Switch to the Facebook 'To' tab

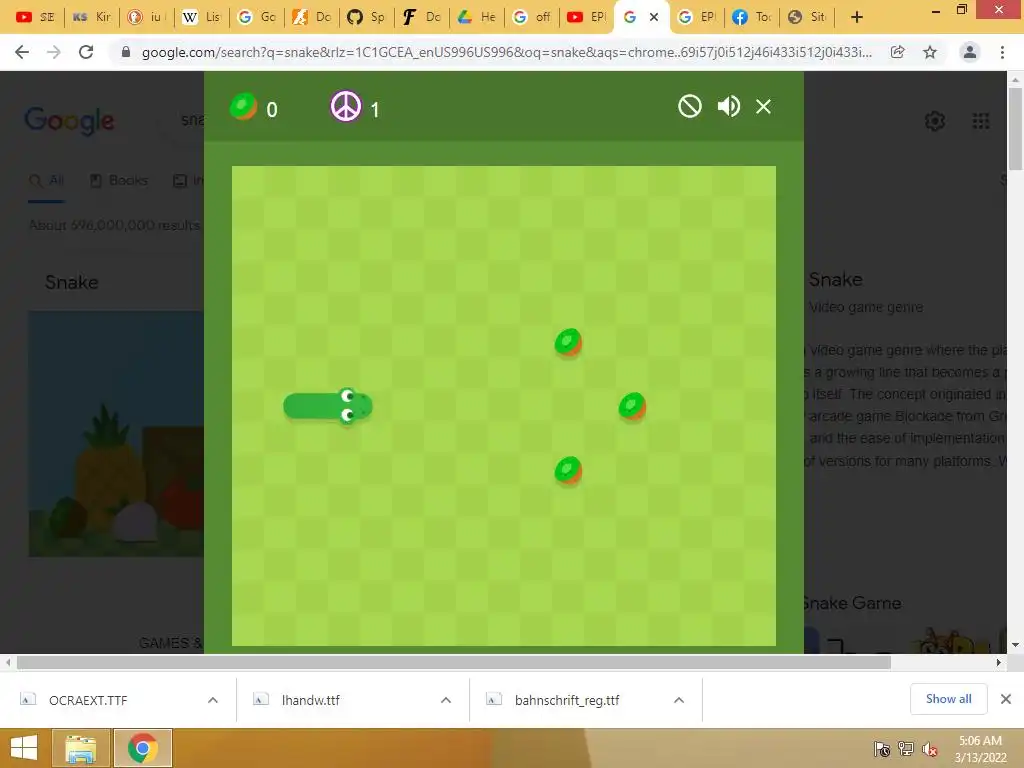752,17
